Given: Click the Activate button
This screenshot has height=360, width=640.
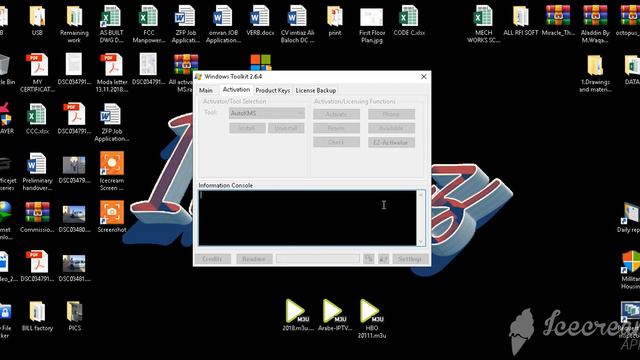Looking at the screenshot, I should pyautogui.click(x=336, y=114).
